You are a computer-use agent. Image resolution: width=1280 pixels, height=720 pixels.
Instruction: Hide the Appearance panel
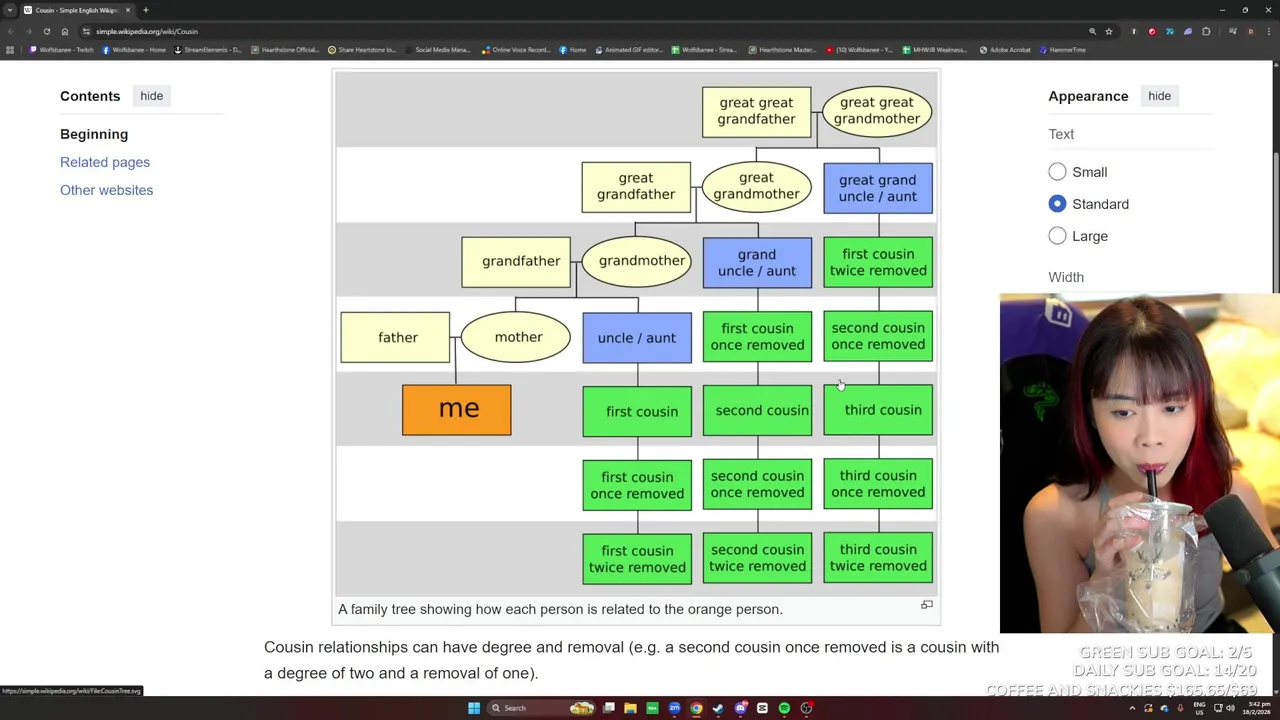click(1159, 96)
